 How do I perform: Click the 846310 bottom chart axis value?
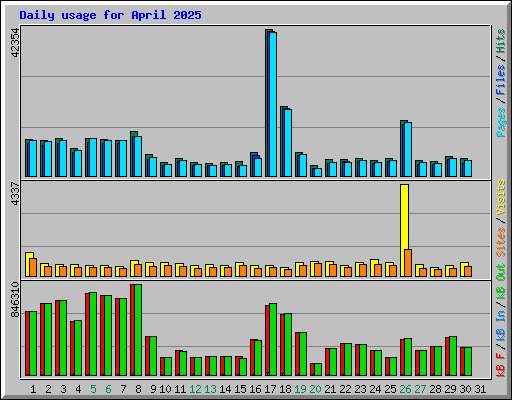click(15, 300)
